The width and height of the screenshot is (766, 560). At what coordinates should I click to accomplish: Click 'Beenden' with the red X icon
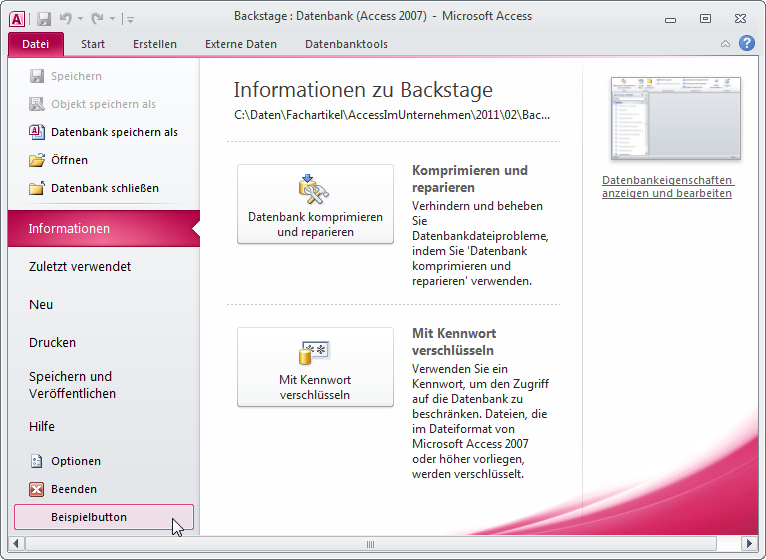(x=73, y=489)
